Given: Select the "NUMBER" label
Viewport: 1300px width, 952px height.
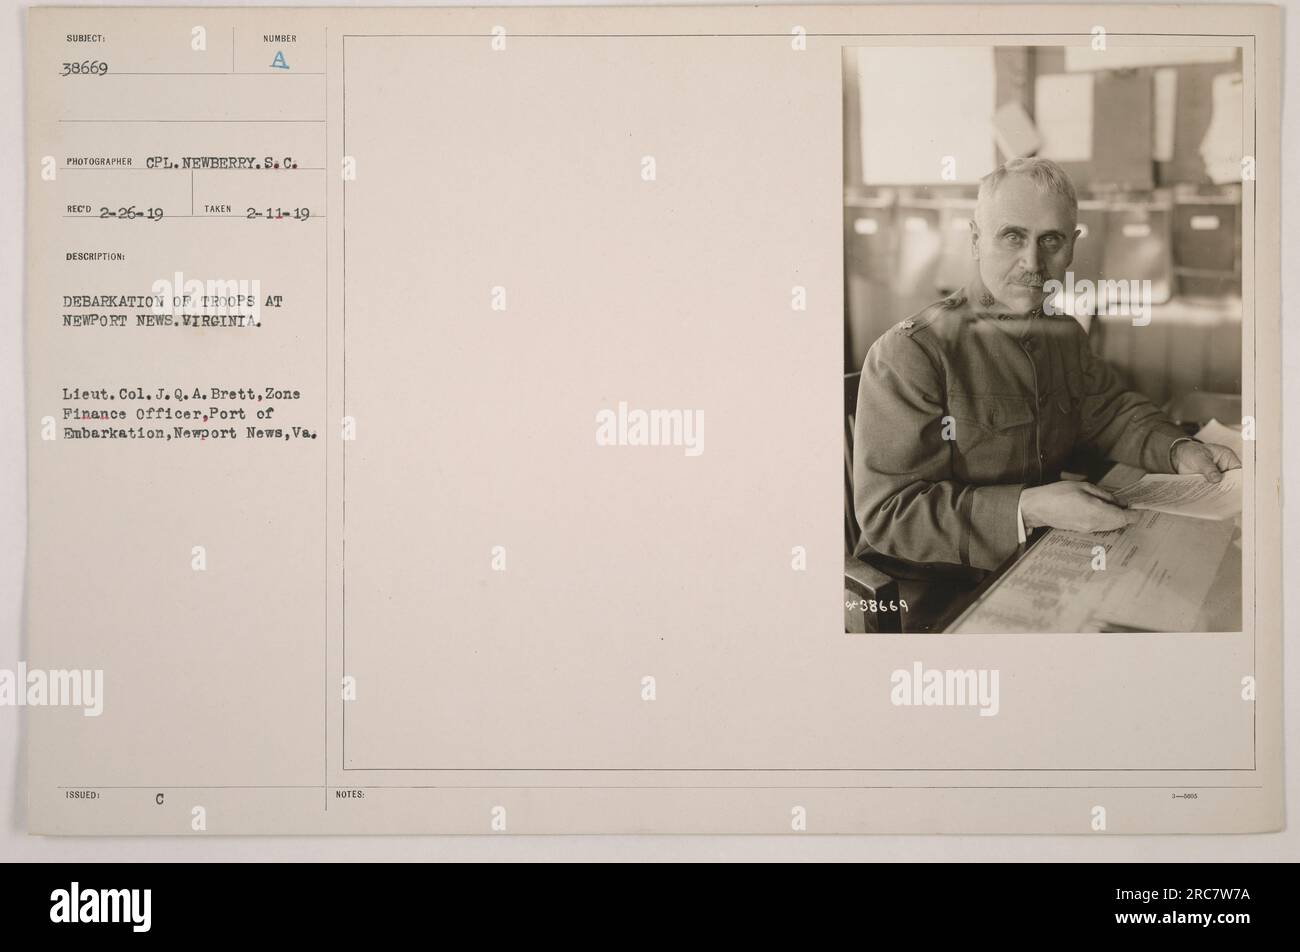Looking at the screenshot, I should click(x=279, y=39).
